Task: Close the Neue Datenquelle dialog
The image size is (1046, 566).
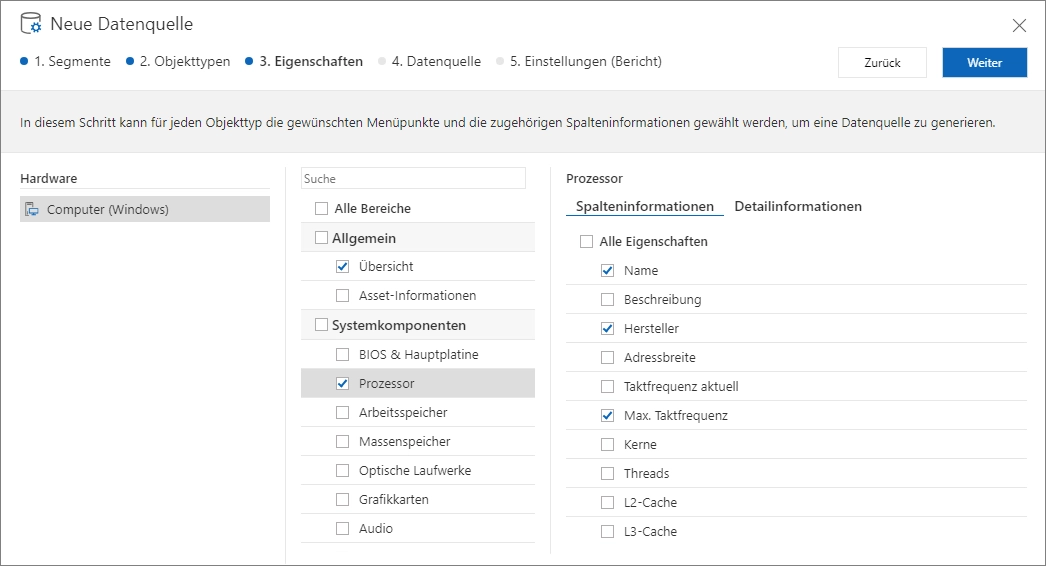Action: coord(1019,25)
